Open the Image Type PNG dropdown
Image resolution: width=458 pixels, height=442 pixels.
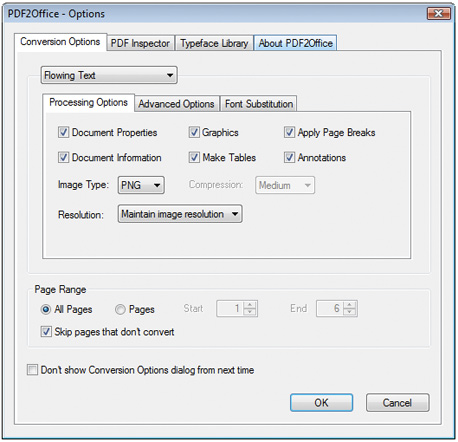coord(141,185)
